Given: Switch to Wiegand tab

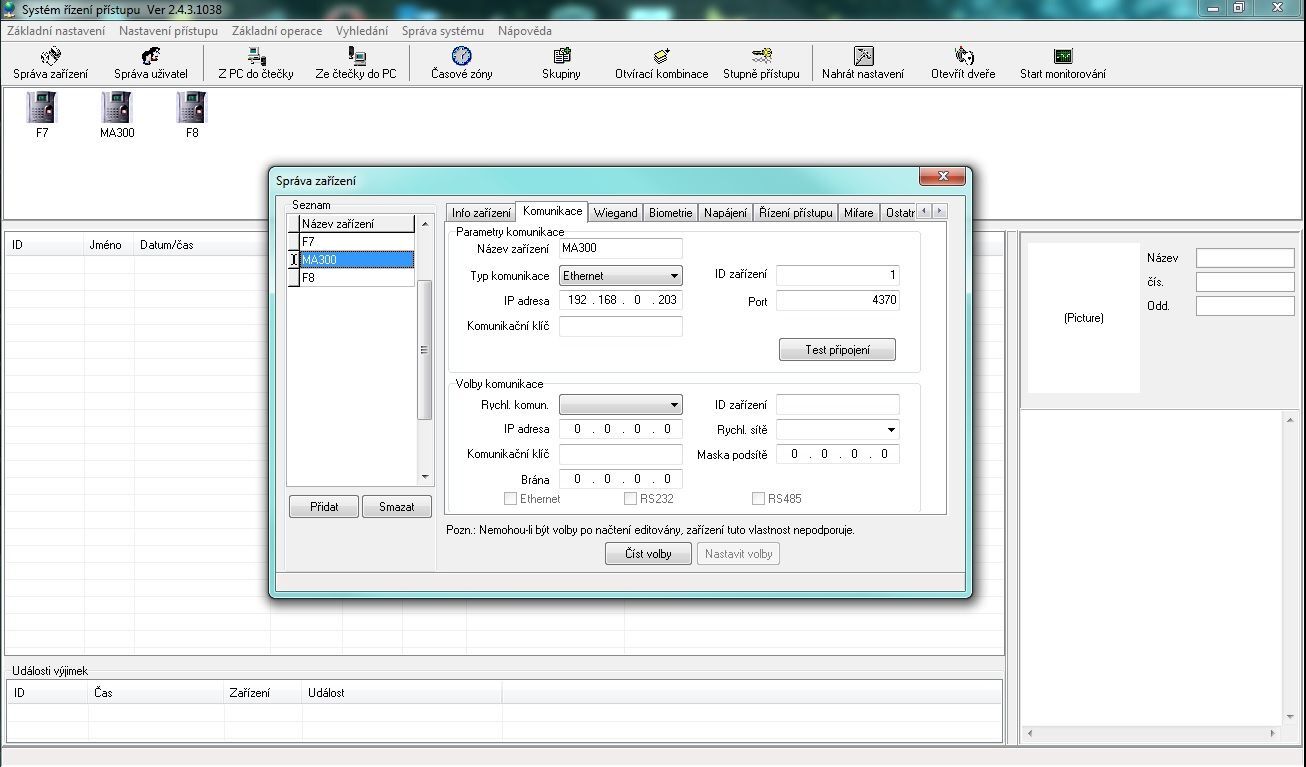Looking at the screenshot, I should click(x=615, y=213).
